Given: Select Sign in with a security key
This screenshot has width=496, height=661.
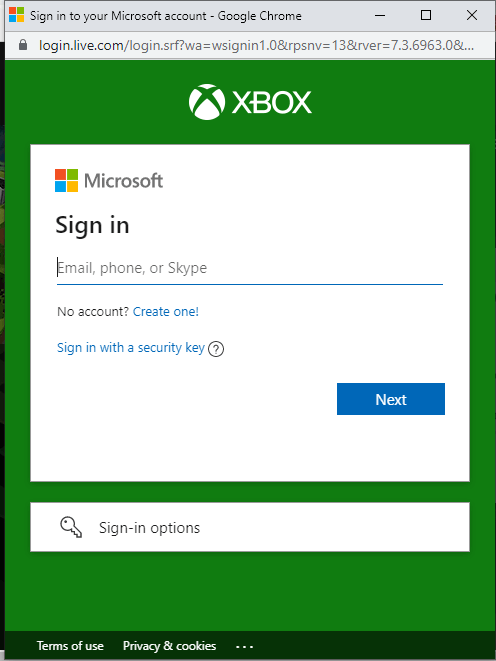Looking at the screenshot, I should [131, 348].
